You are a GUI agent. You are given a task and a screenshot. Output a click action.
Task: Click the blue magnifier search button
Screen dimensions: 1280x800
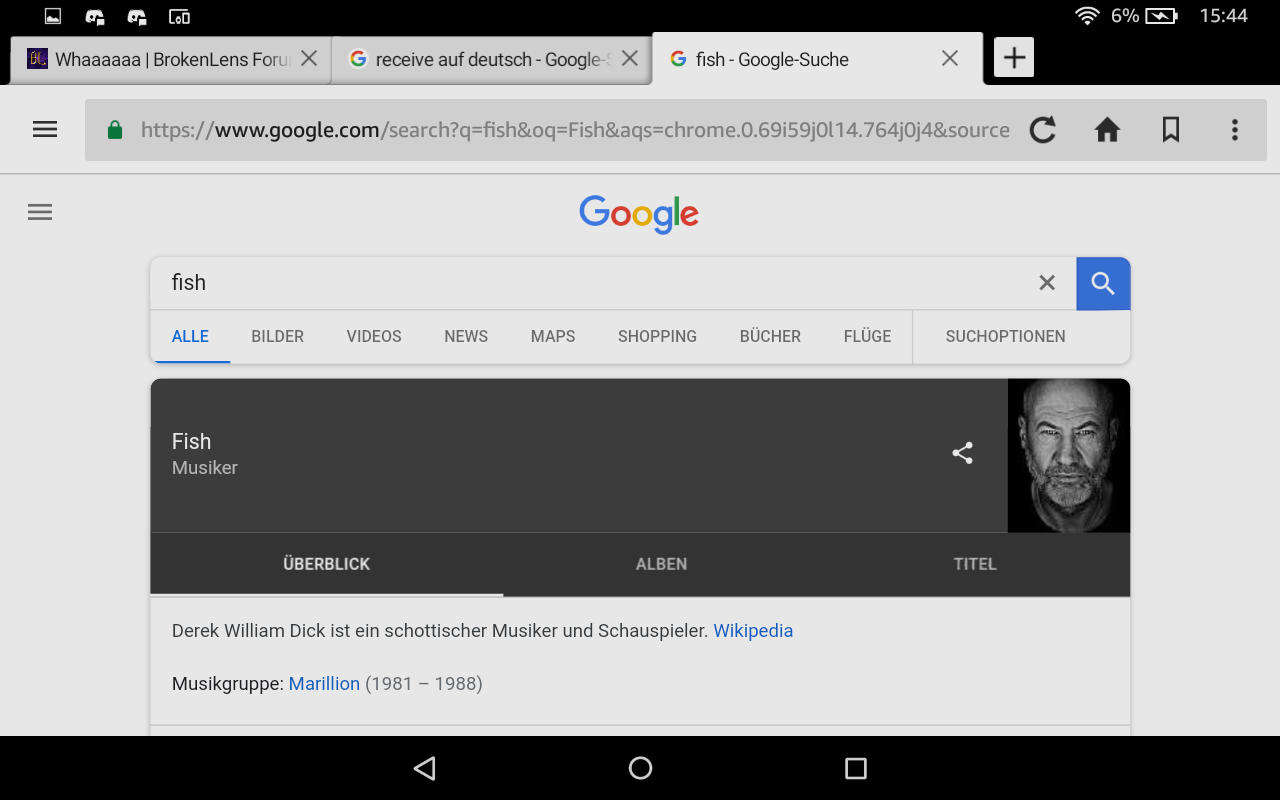1103,283
